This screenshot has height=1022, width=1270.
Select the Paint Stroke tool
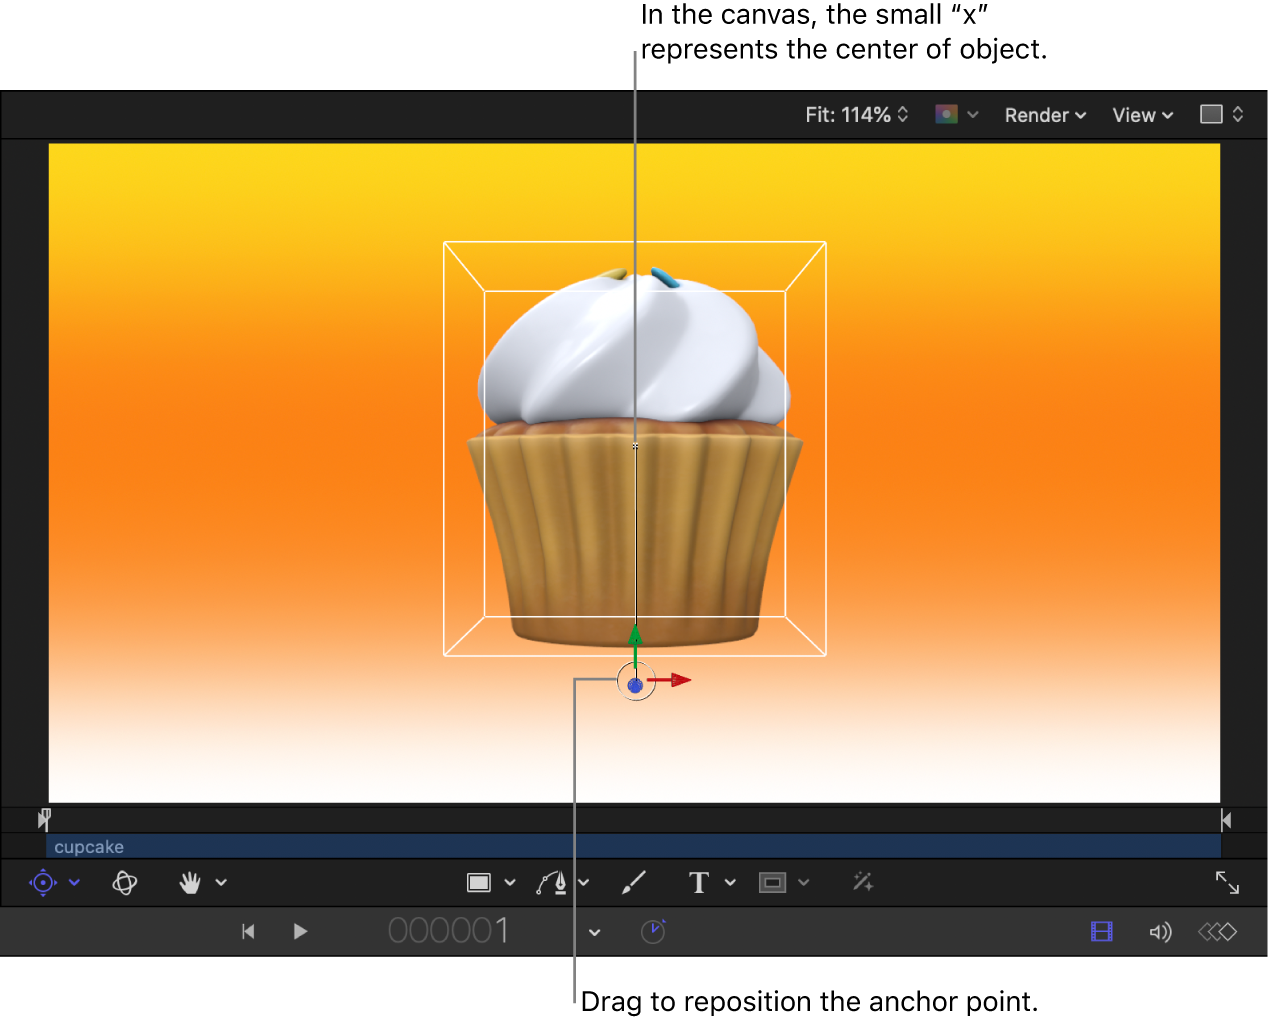(634, 882)
